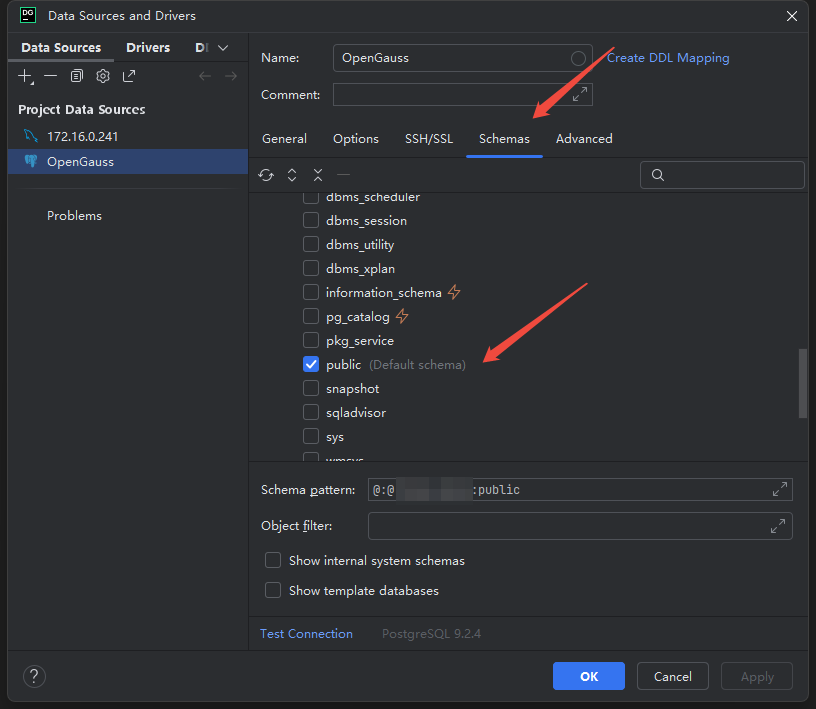Open help with question mark icon
Image resolution: width=816 pixels, height=709 pixels.
click(34, 676)
